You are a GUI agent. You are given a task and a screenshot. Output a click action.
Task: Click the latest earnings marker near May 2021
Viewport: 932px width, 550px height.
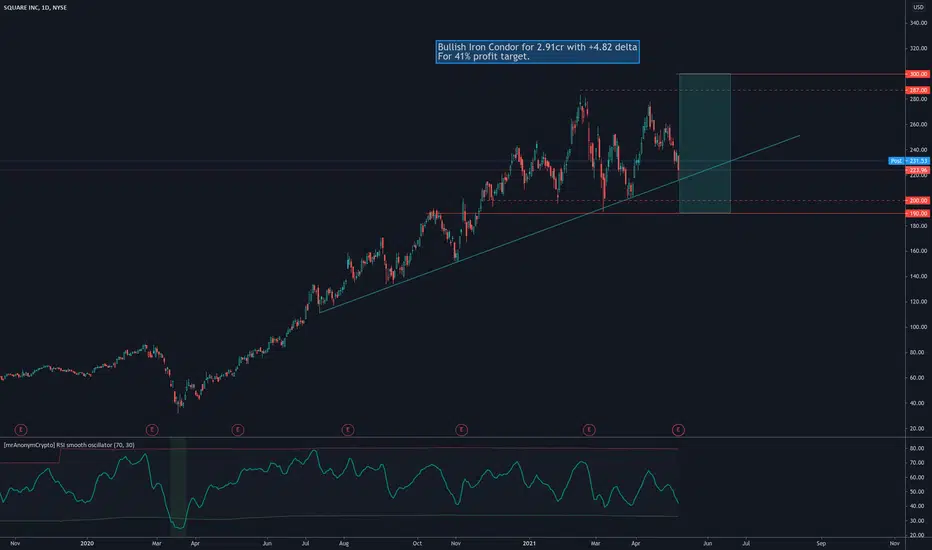(x=678, y=429)
